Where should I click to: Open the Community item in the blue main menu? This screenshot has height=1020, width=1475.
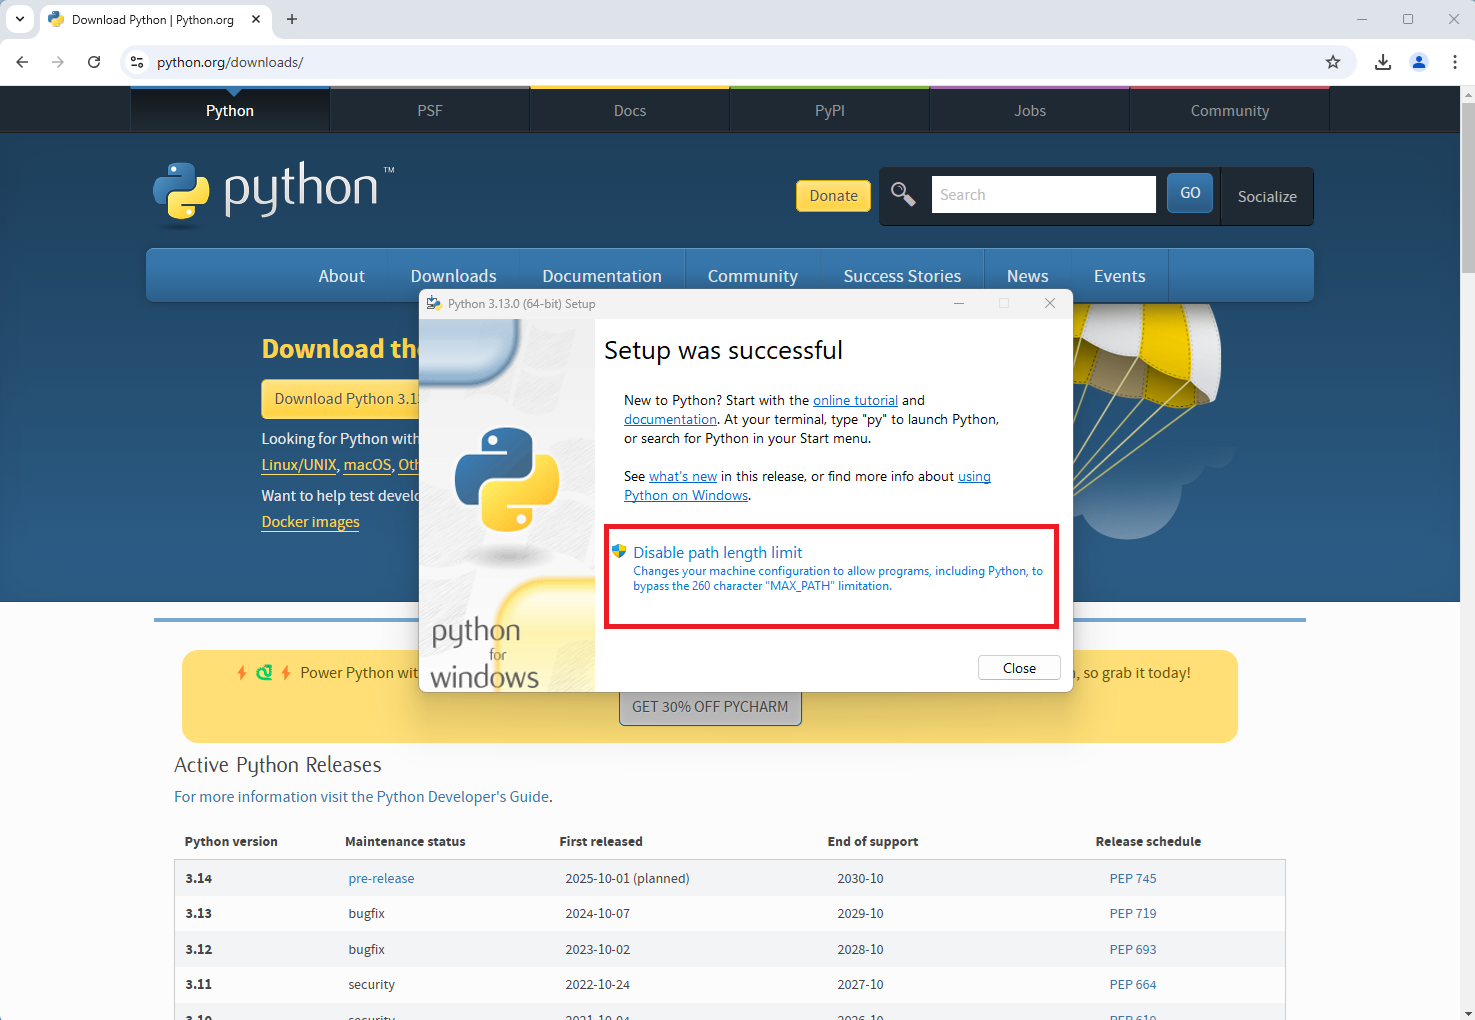[x=753, y=276]
